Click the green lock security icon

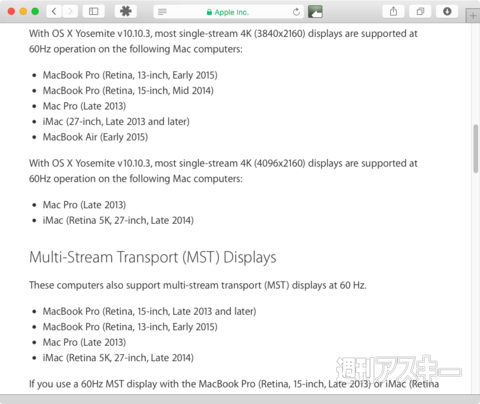click(209, 12)
